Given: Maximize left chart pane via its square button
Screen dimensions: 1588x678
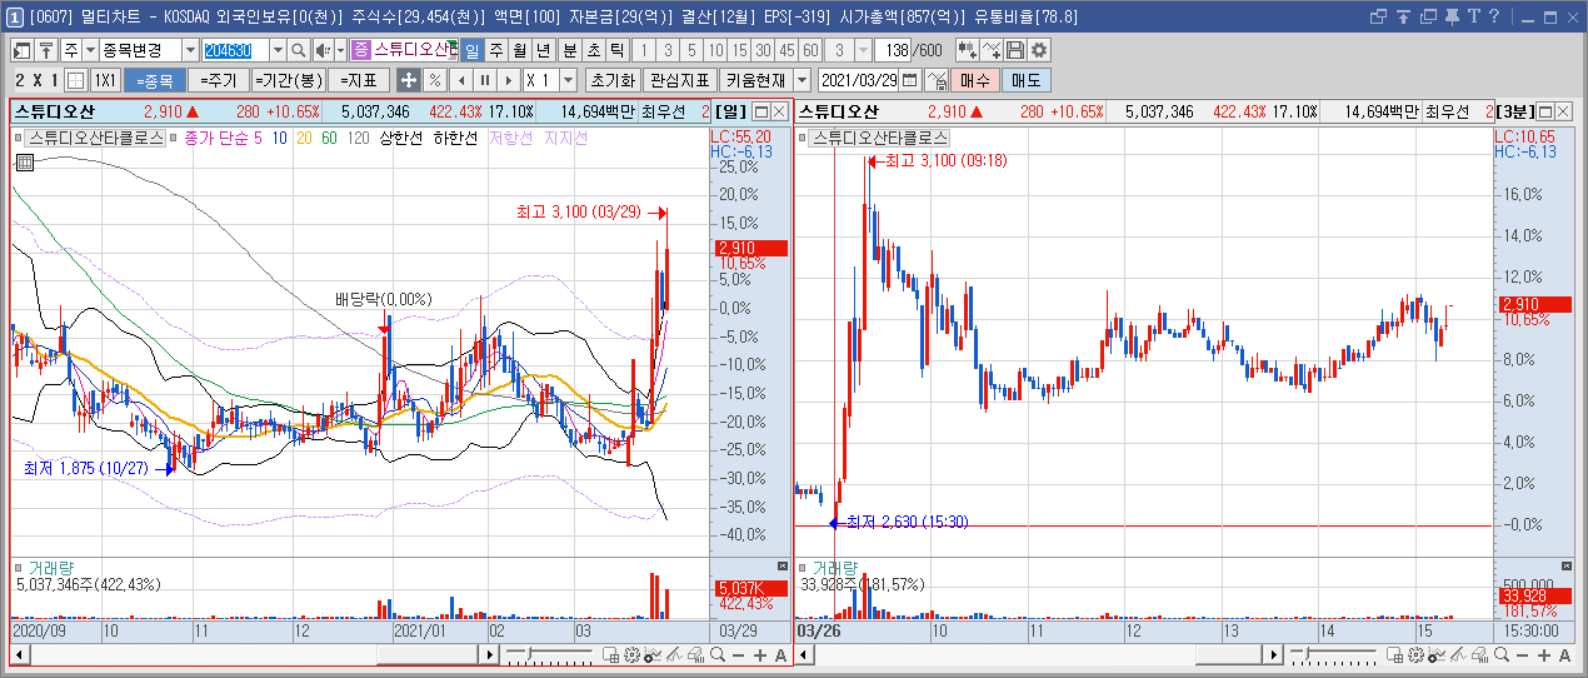Looking at the screenshot, I should point(761,112).
